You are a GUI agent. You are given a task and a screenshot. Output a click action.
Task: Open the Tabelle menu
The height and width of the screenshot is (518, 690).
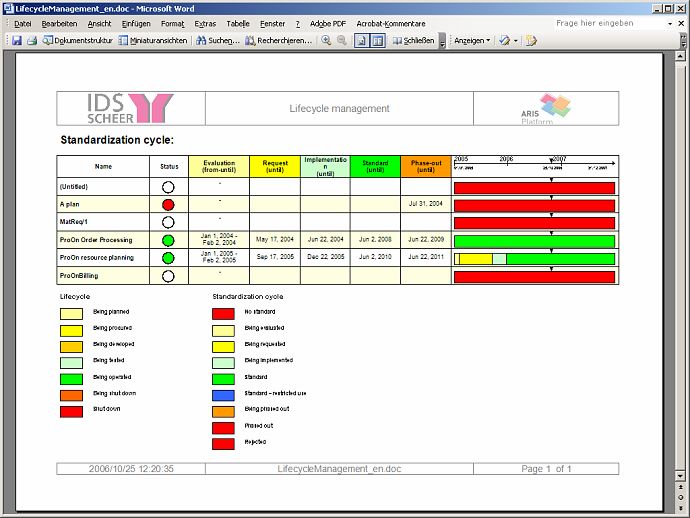pyautogui.click(x=238, y=23)
